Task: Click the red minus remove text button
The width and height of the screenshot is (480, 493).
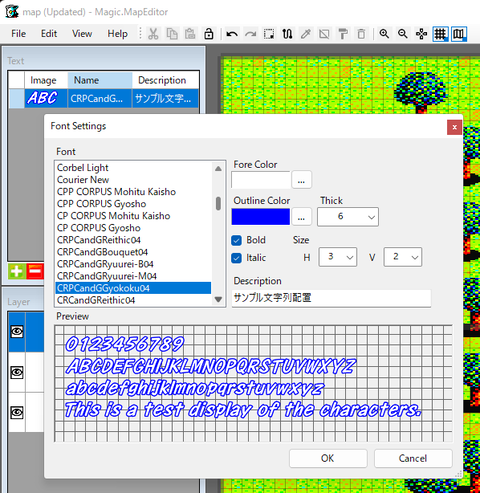Action: coord(35,271)
